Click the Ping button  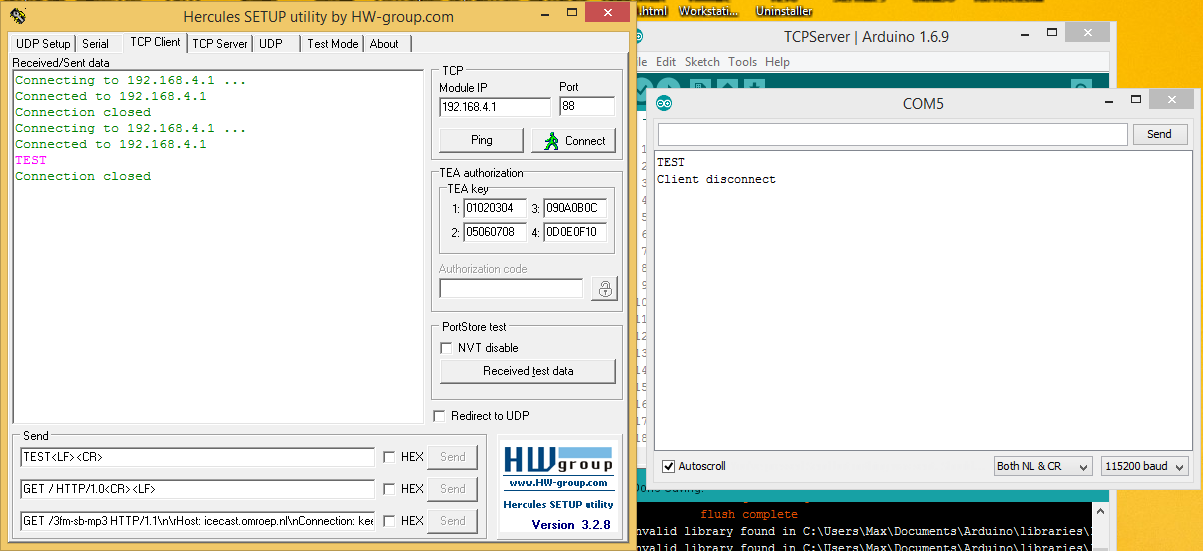tap(482, 140)
